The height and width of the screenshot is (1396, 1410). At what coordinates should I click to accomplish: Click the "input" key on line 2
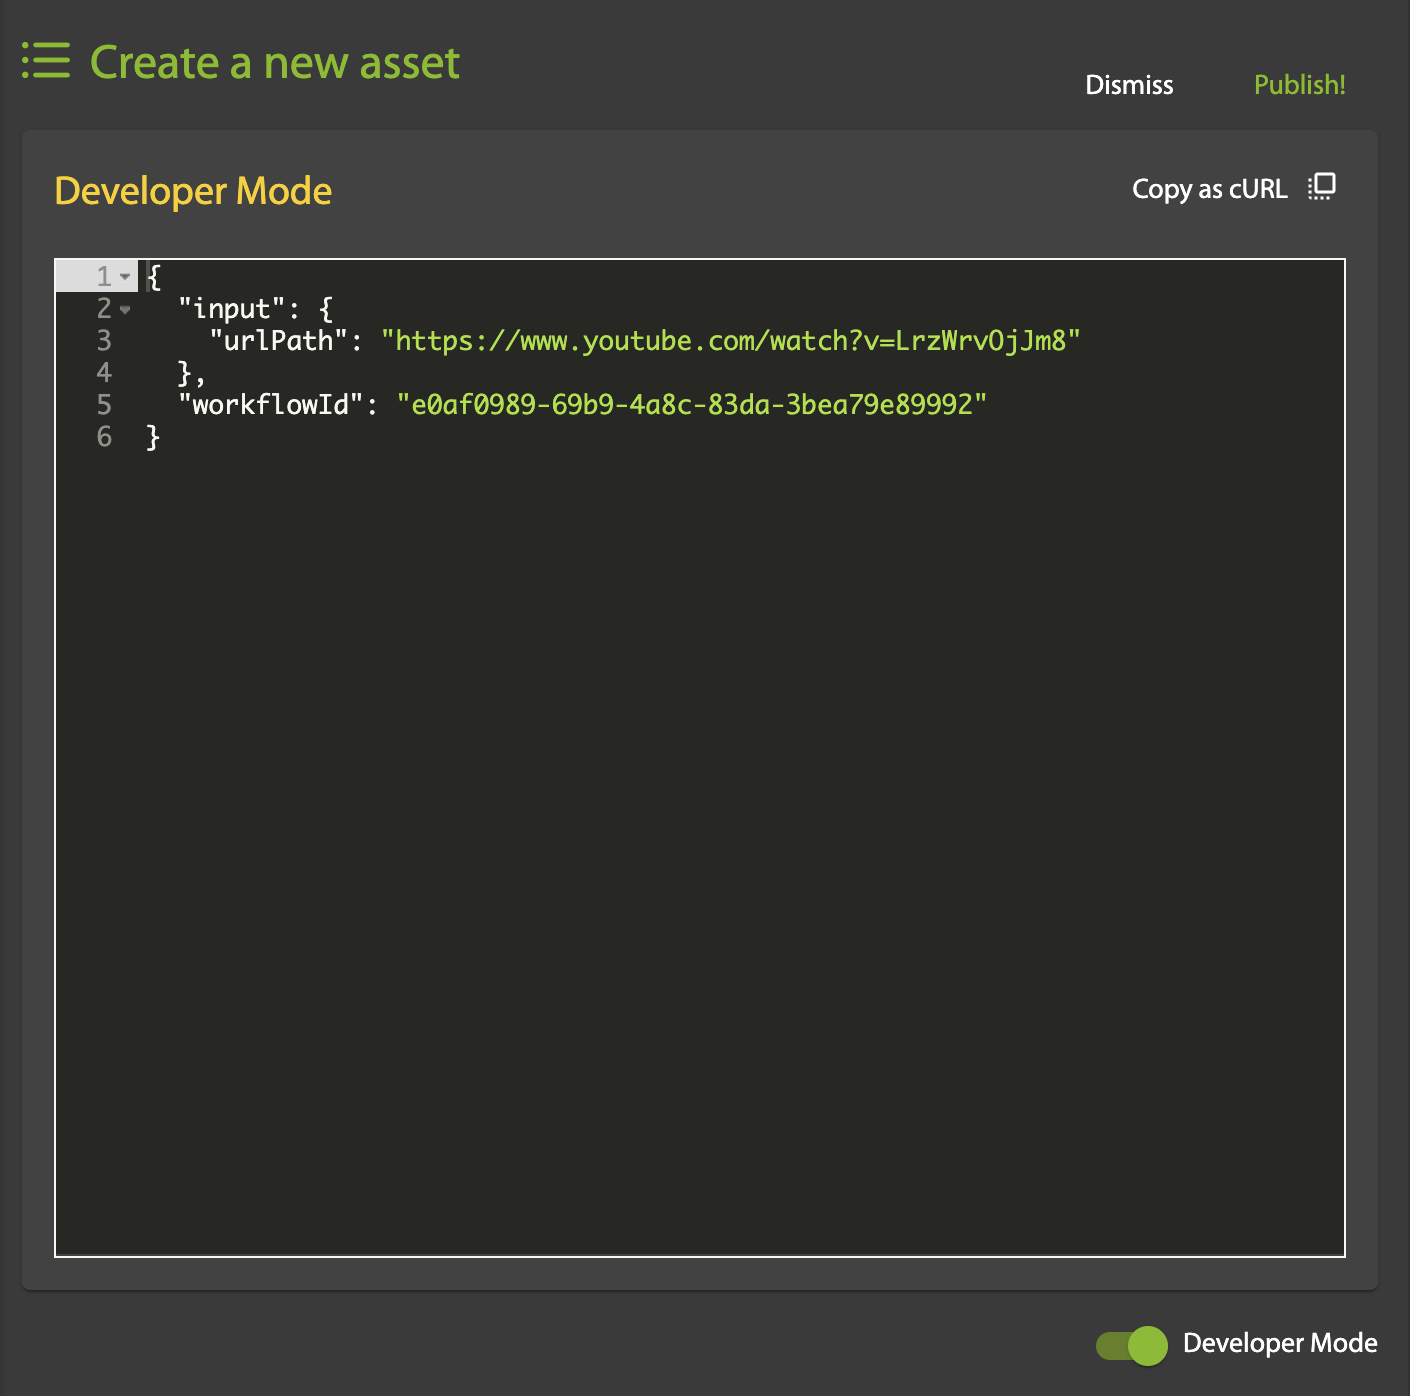(x=232, y=309)
